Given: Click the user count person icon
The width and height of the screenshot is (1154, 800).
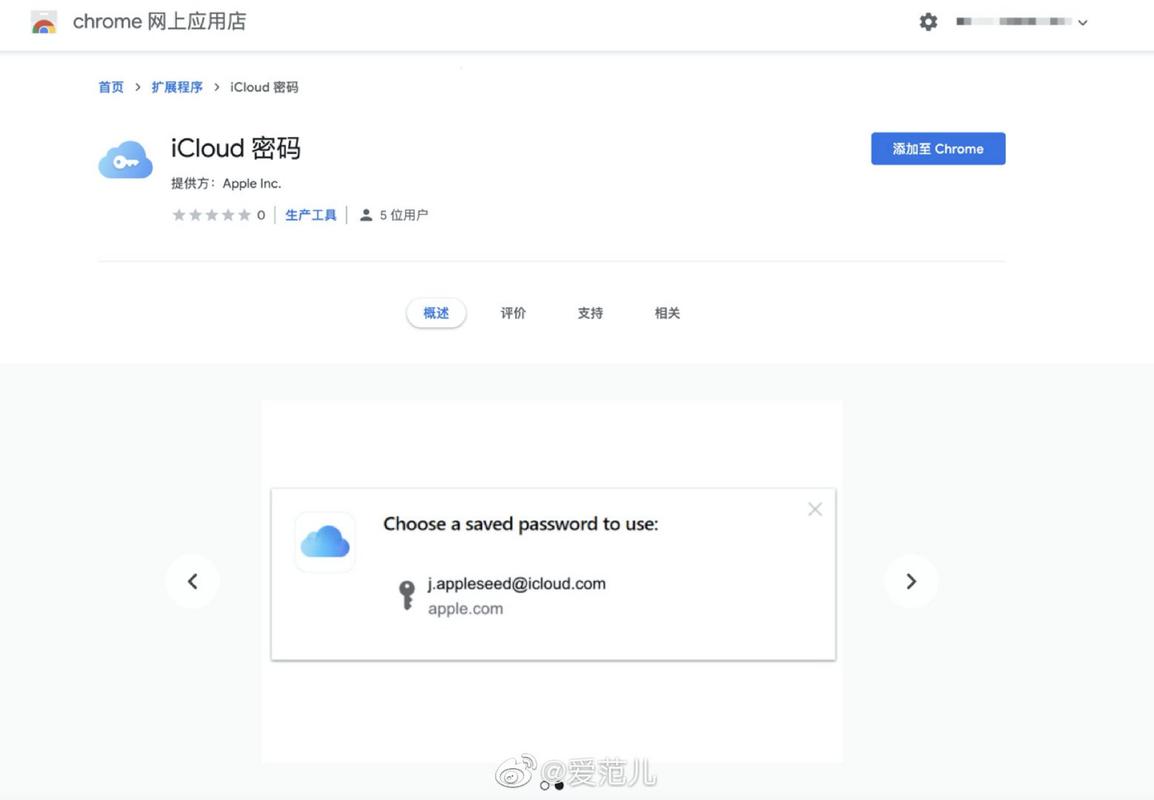Looking at the screenshot, I should (x=366, y=215).
